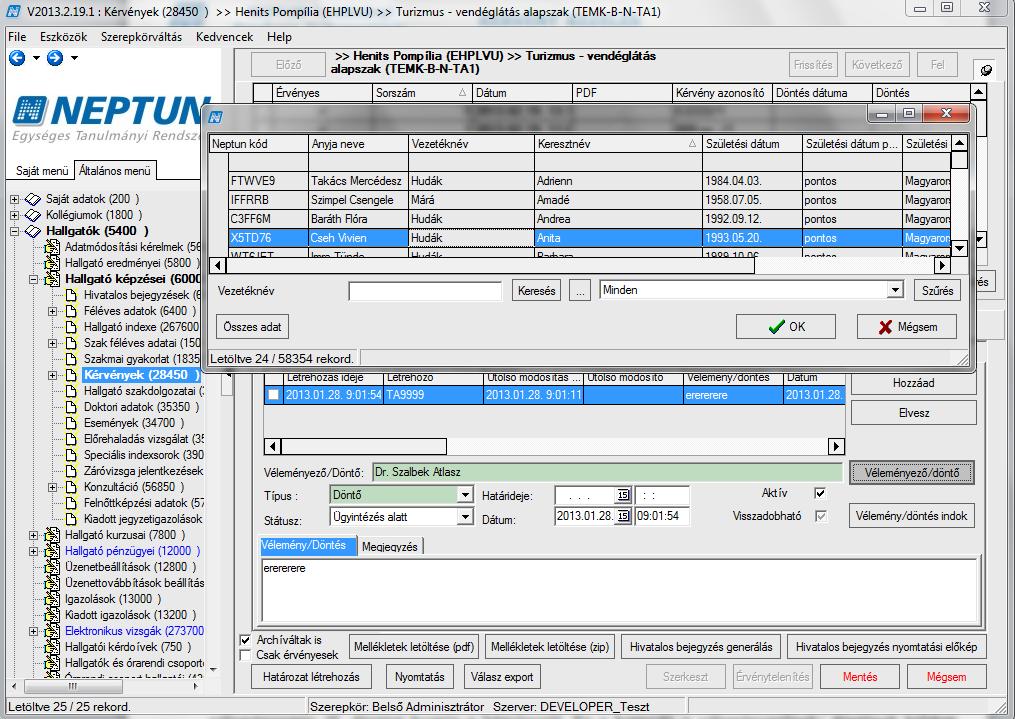
Task: Expand the Saját adatok tree node
Action: (x=14, y=199)
